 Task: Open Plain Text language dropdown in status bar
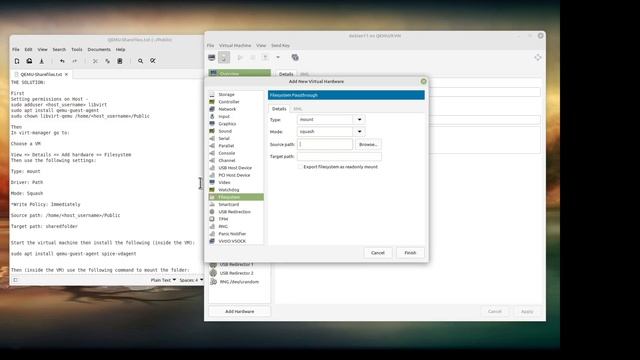163,280
